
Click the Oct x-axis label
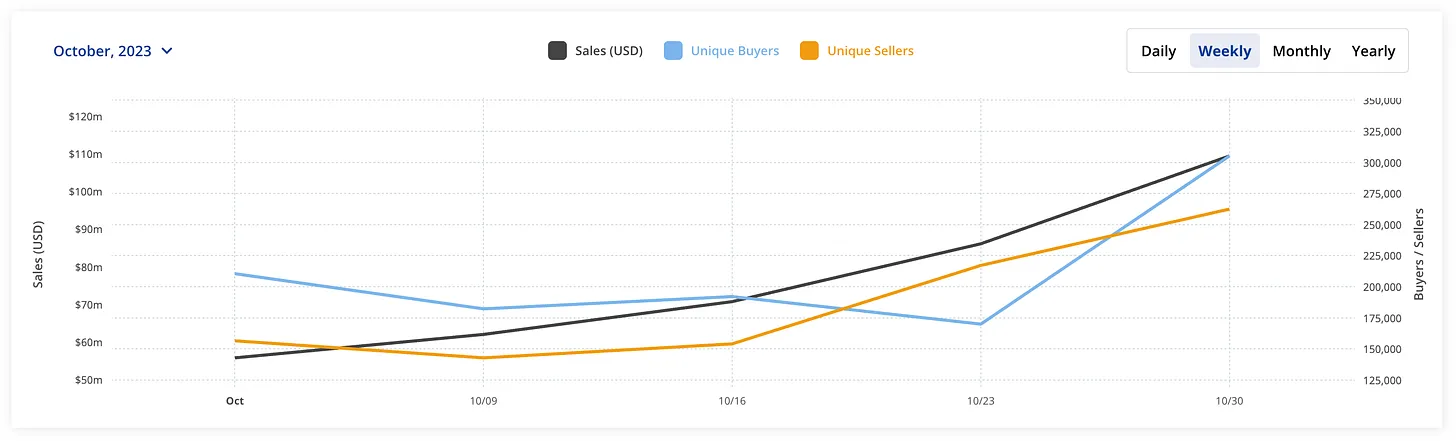[x=235, y=400]
